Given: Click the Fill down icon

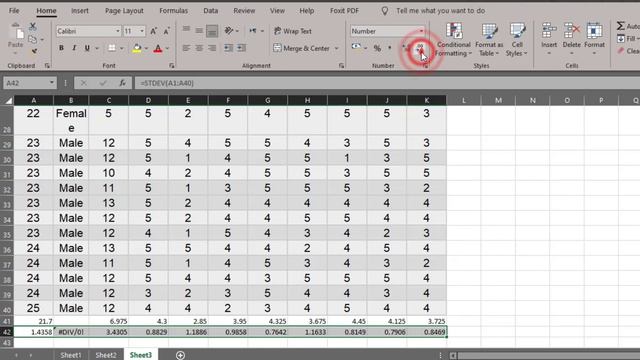Looking at the screenshot, I should [x=621, y=39].
